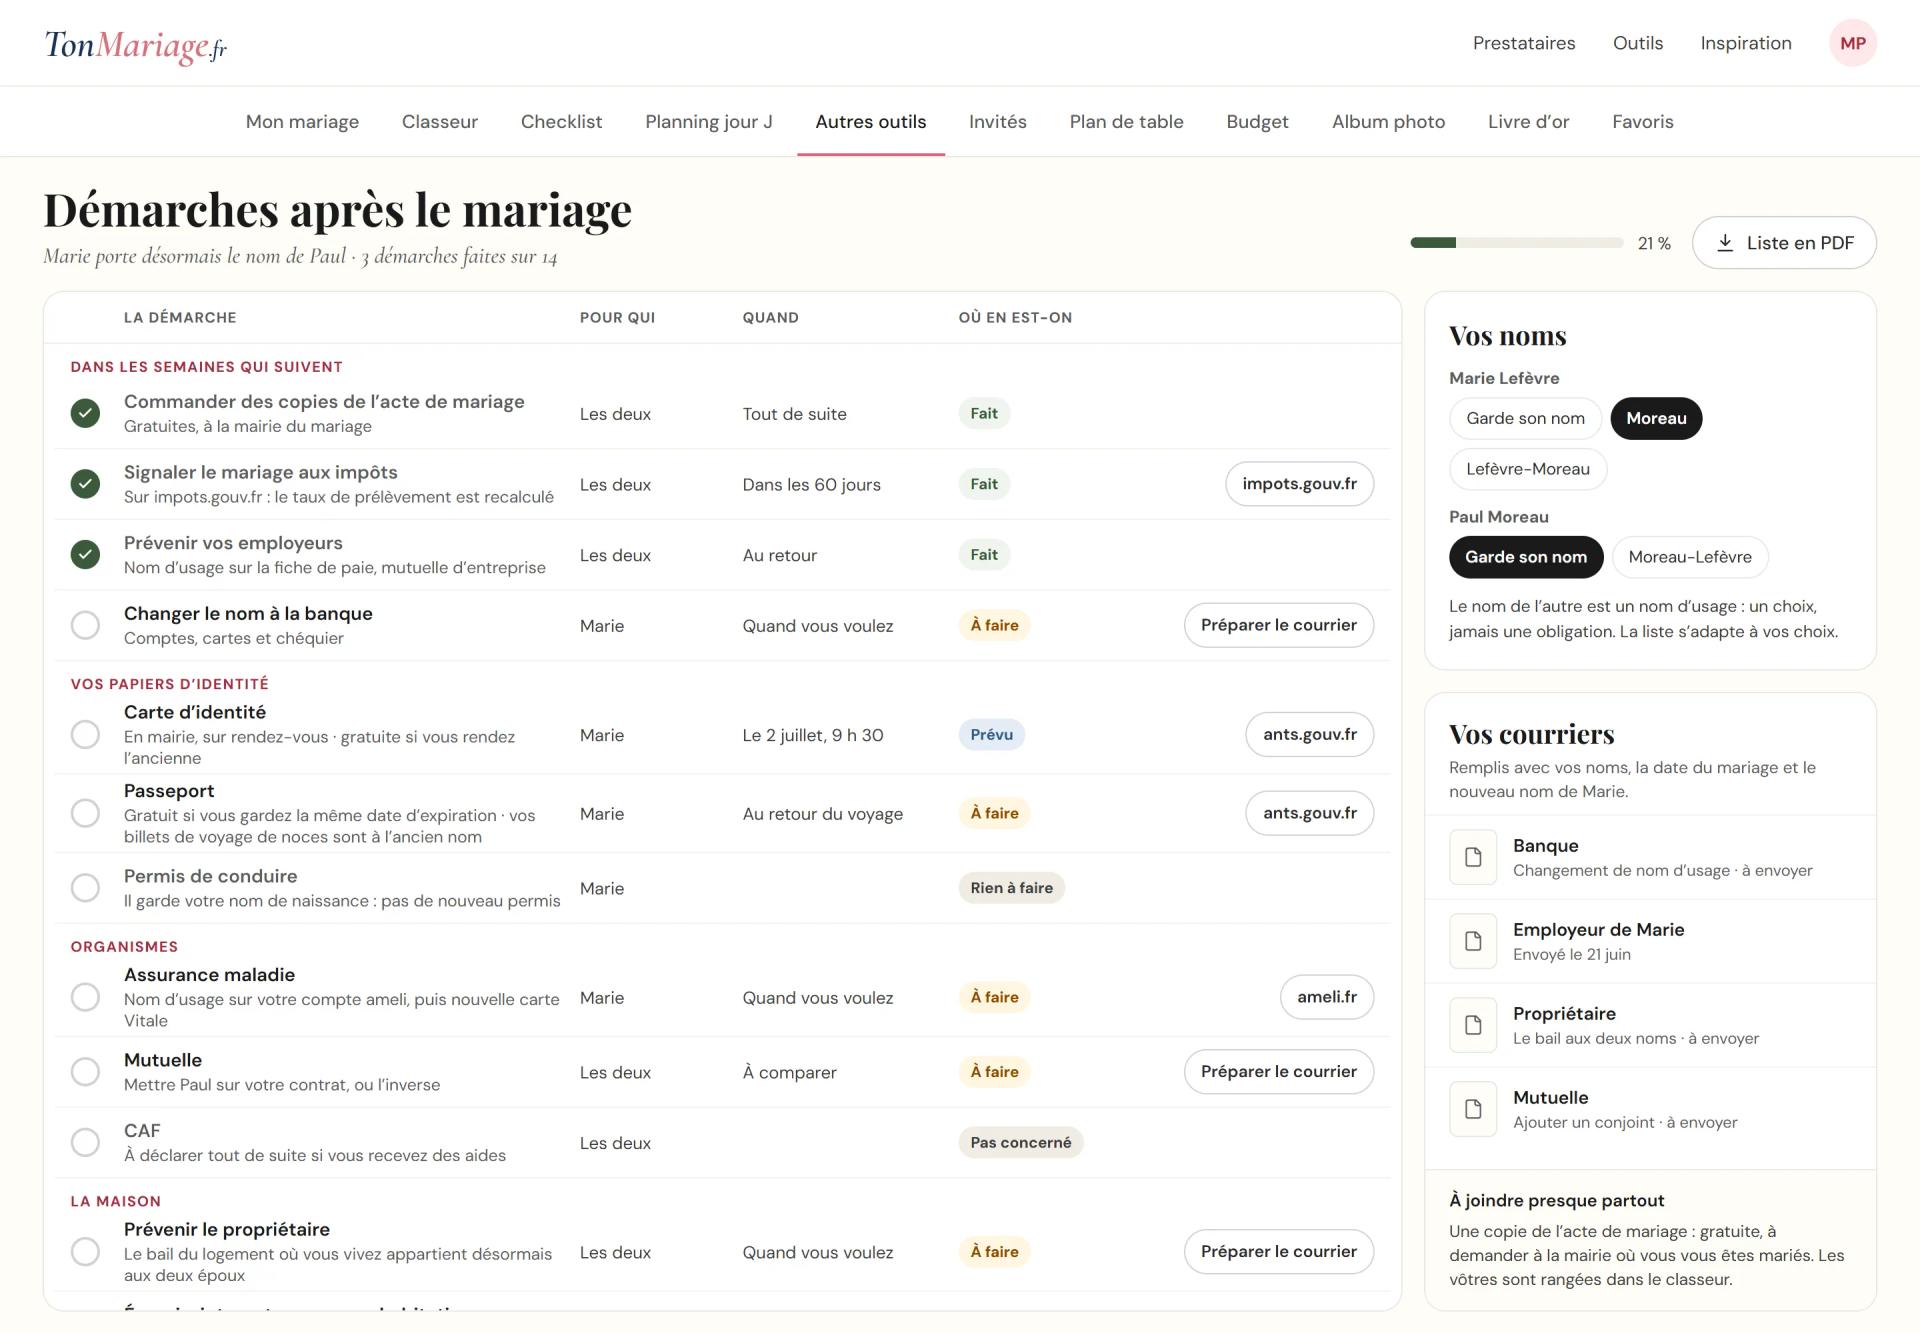Click the 'Prévu' status badge
Viewport: 1920px width, 1333px height.
point(991,734)
